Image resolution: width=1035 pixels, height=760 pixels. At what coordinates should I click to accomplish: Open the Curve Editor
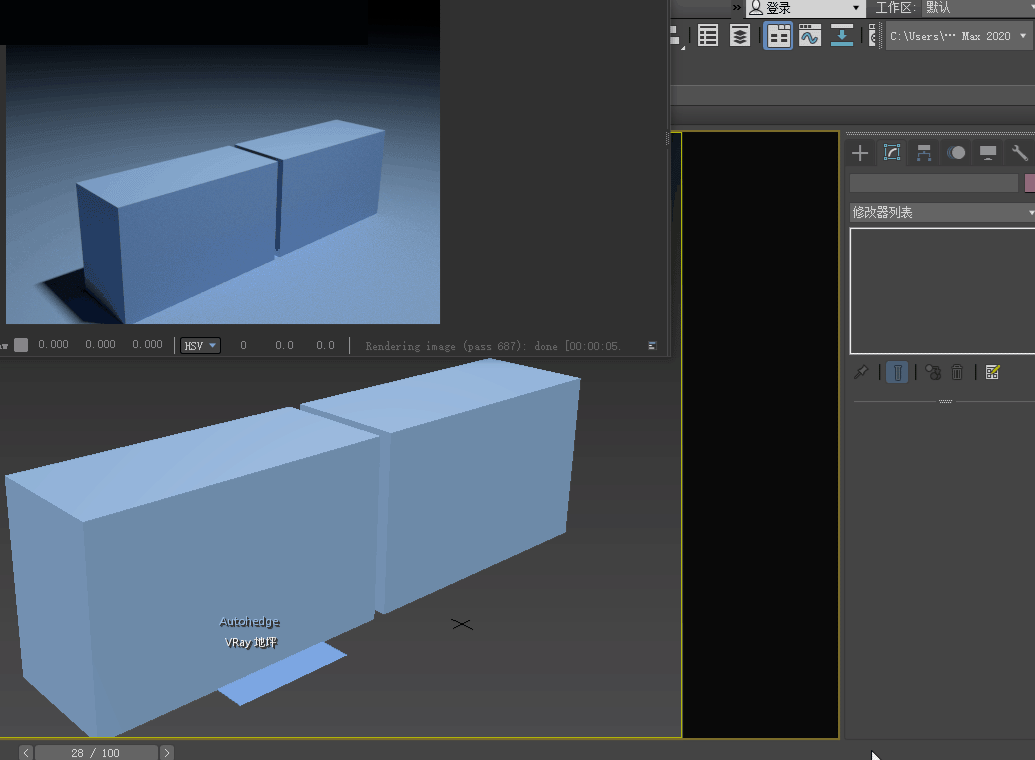coord(809,37)
